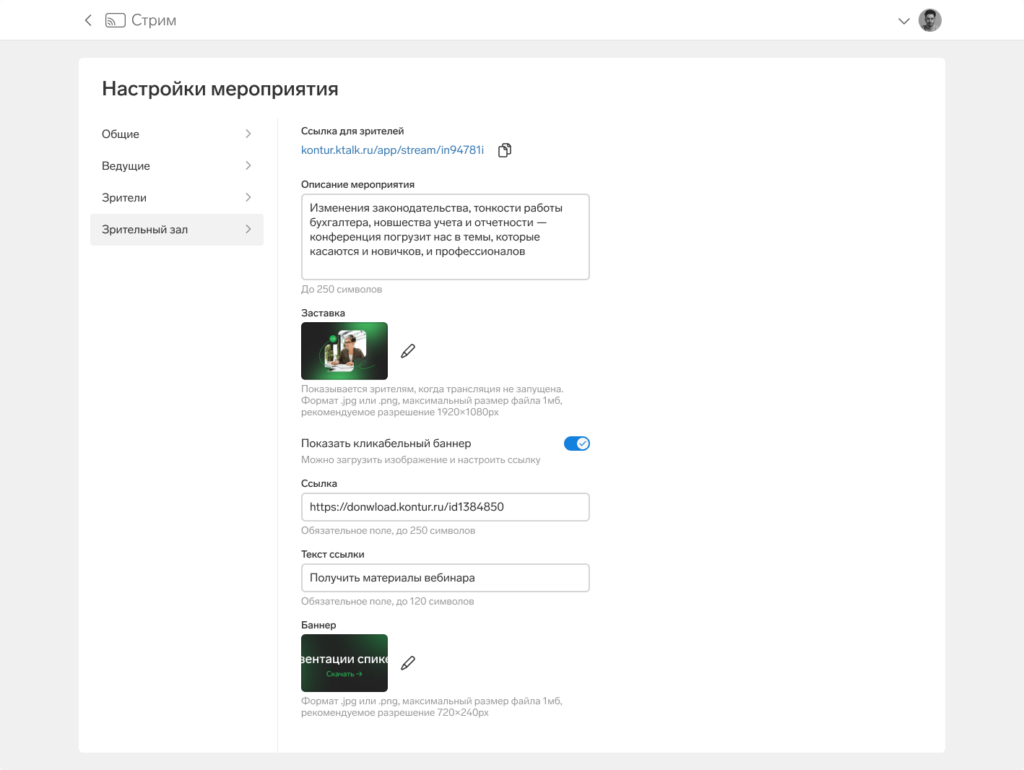Click the Стрим broadcast logo icon
The height and width of the screenshot is (770, 1024).
pyautogui.click(x=116, y=20)
